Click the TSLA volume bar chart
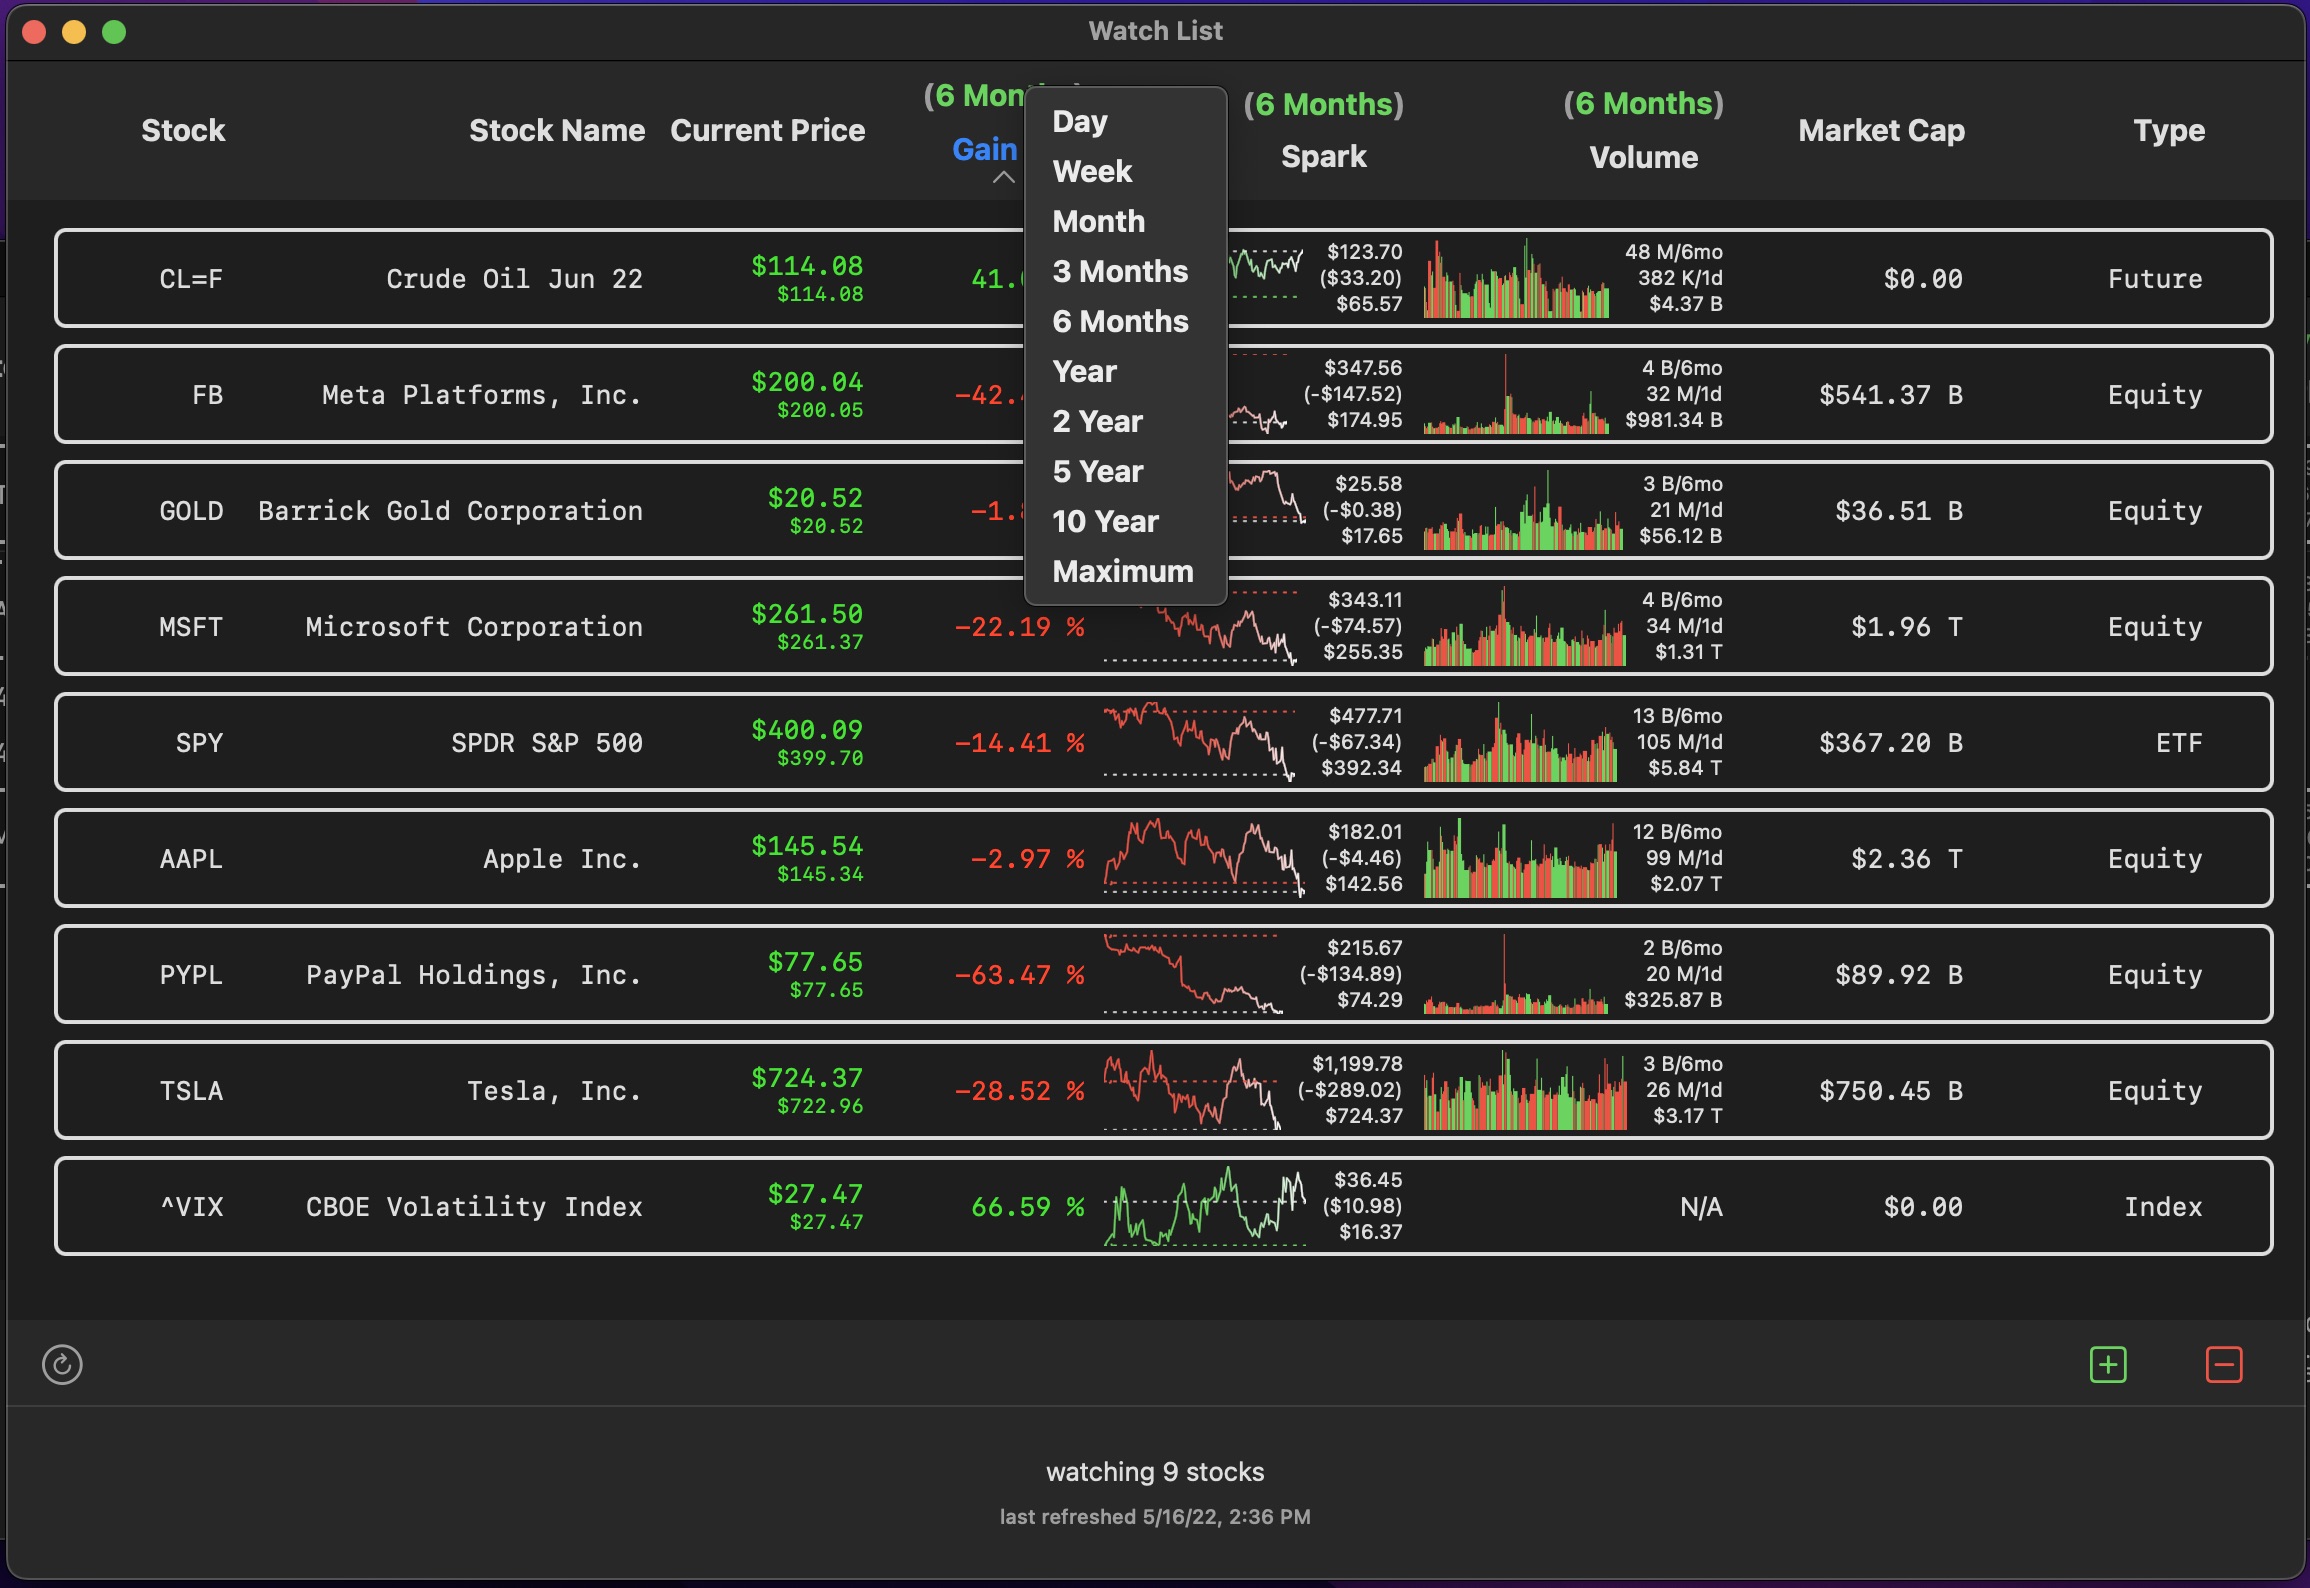Viewport: 2310px width, 1588px height. click(1525, 1090)
